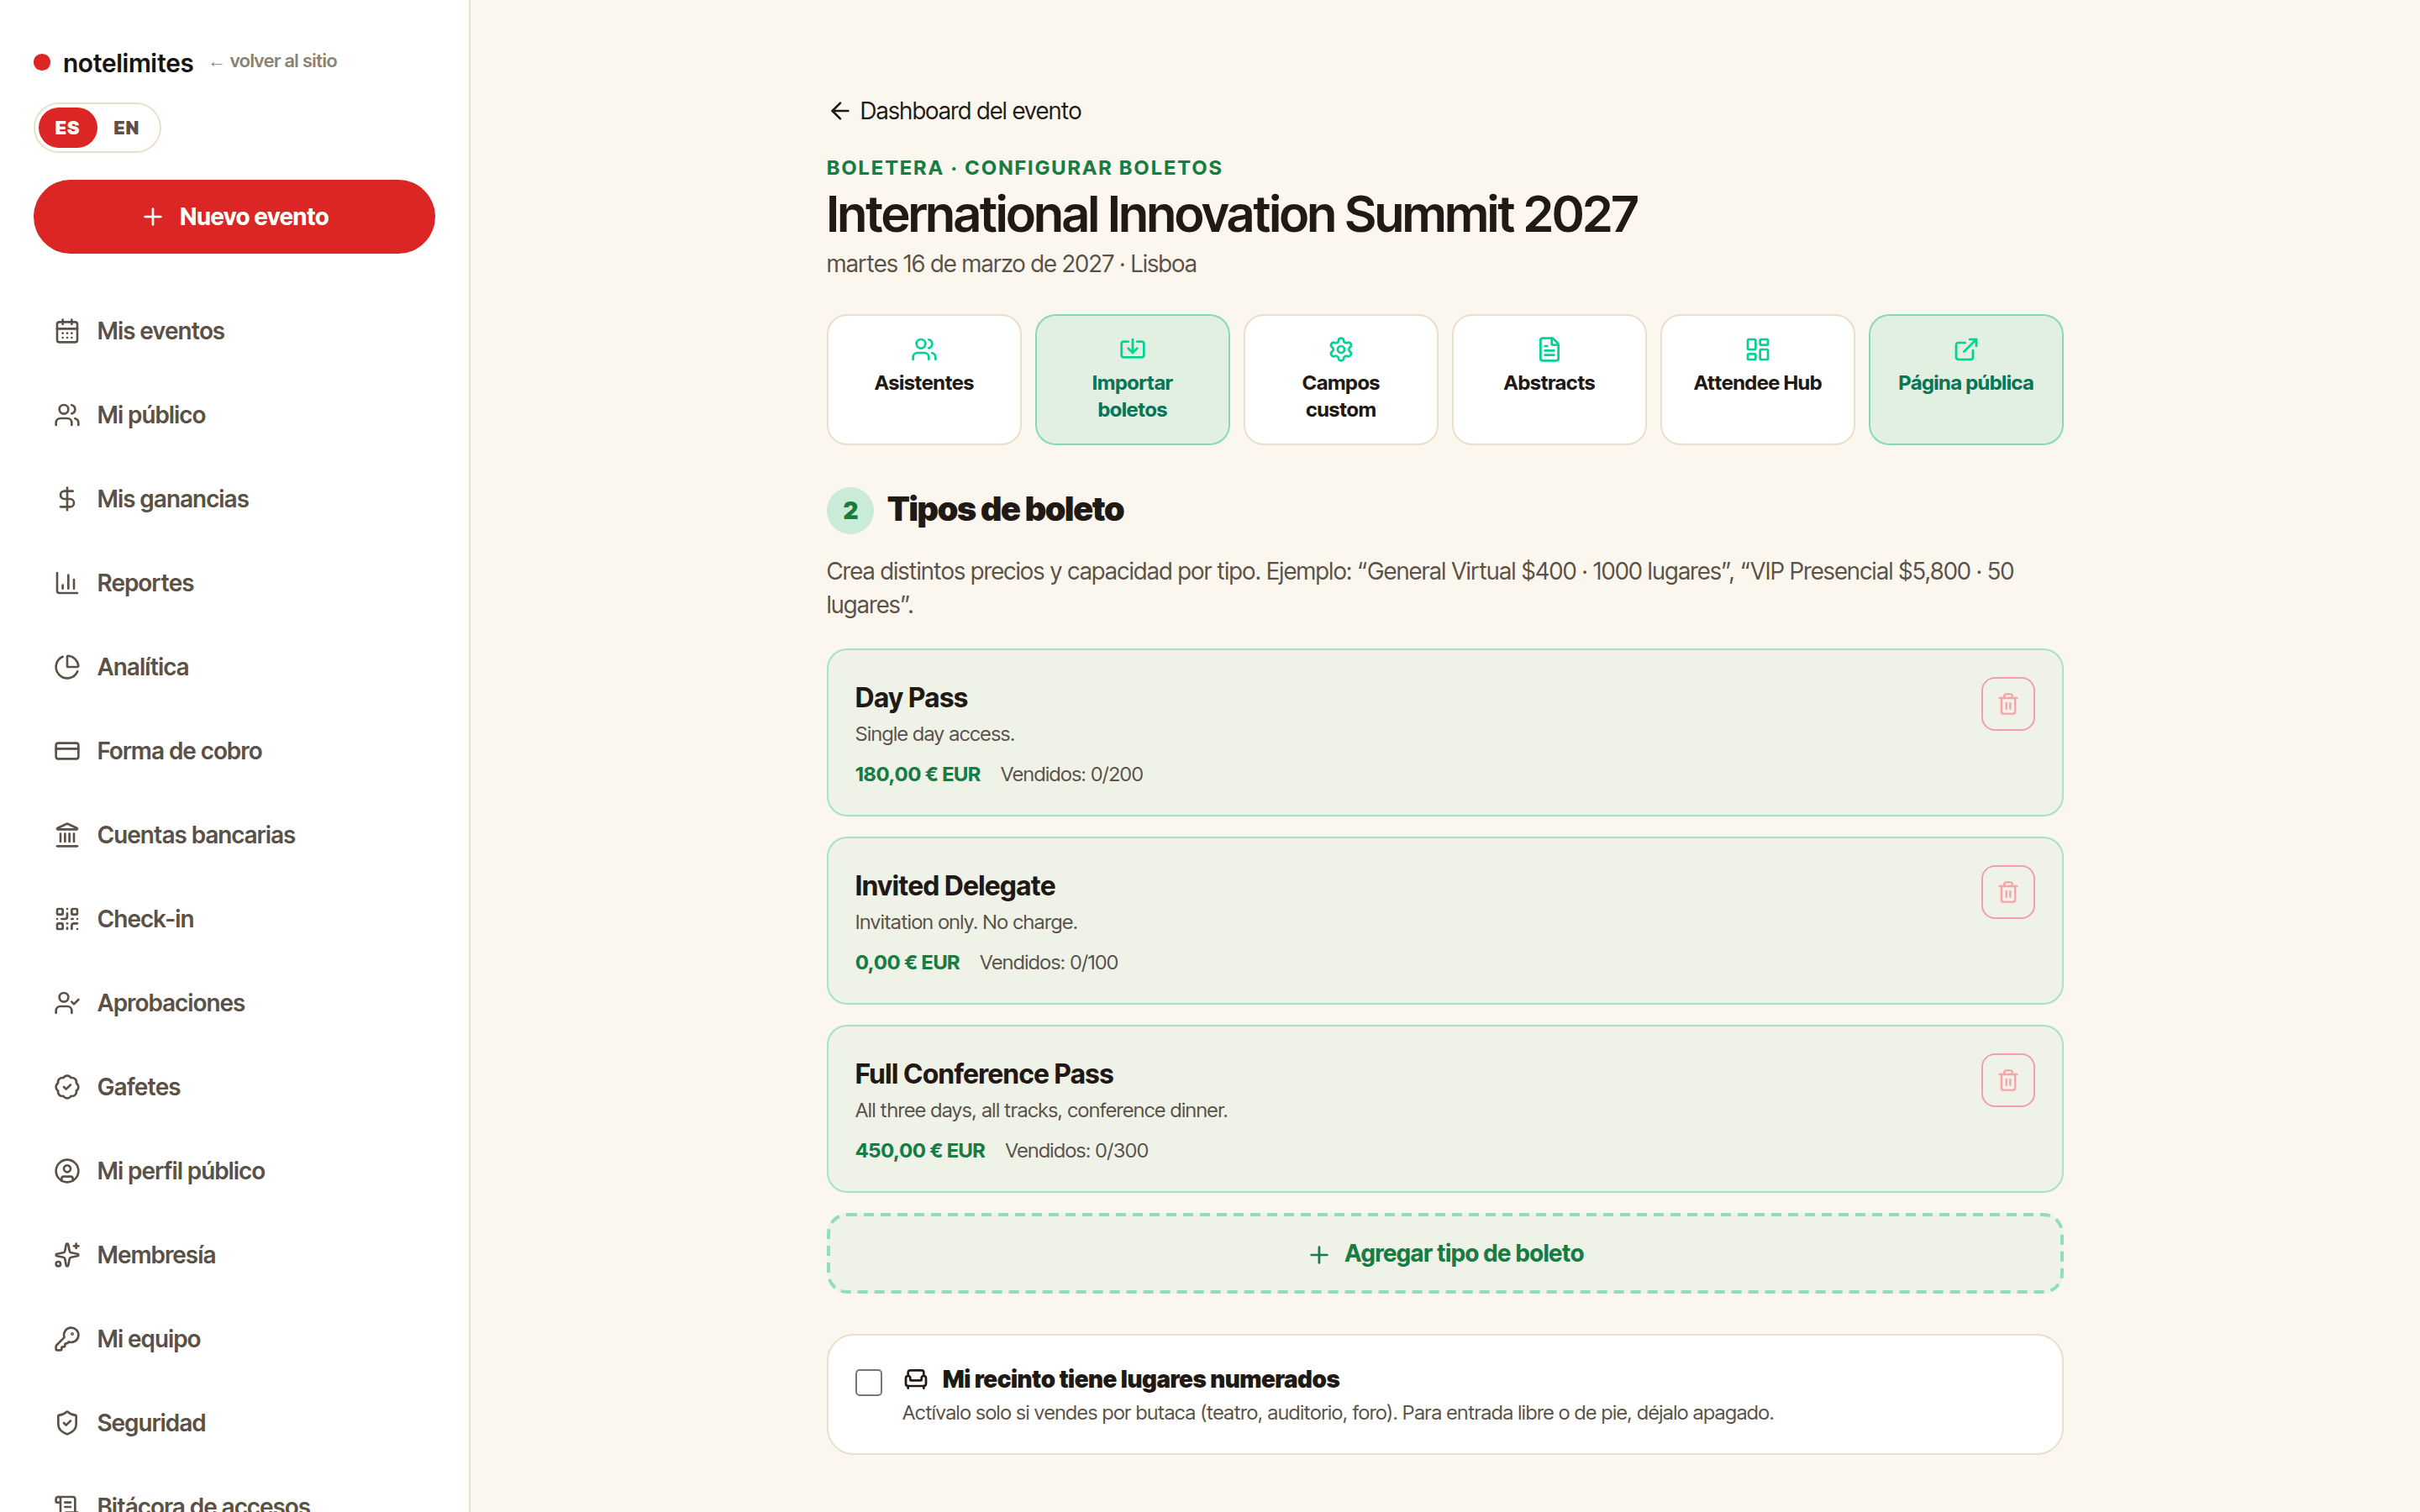2420x1512 pixels.
Task: Open the Importar boletos tab
Action: click(x=1132, y=379)
